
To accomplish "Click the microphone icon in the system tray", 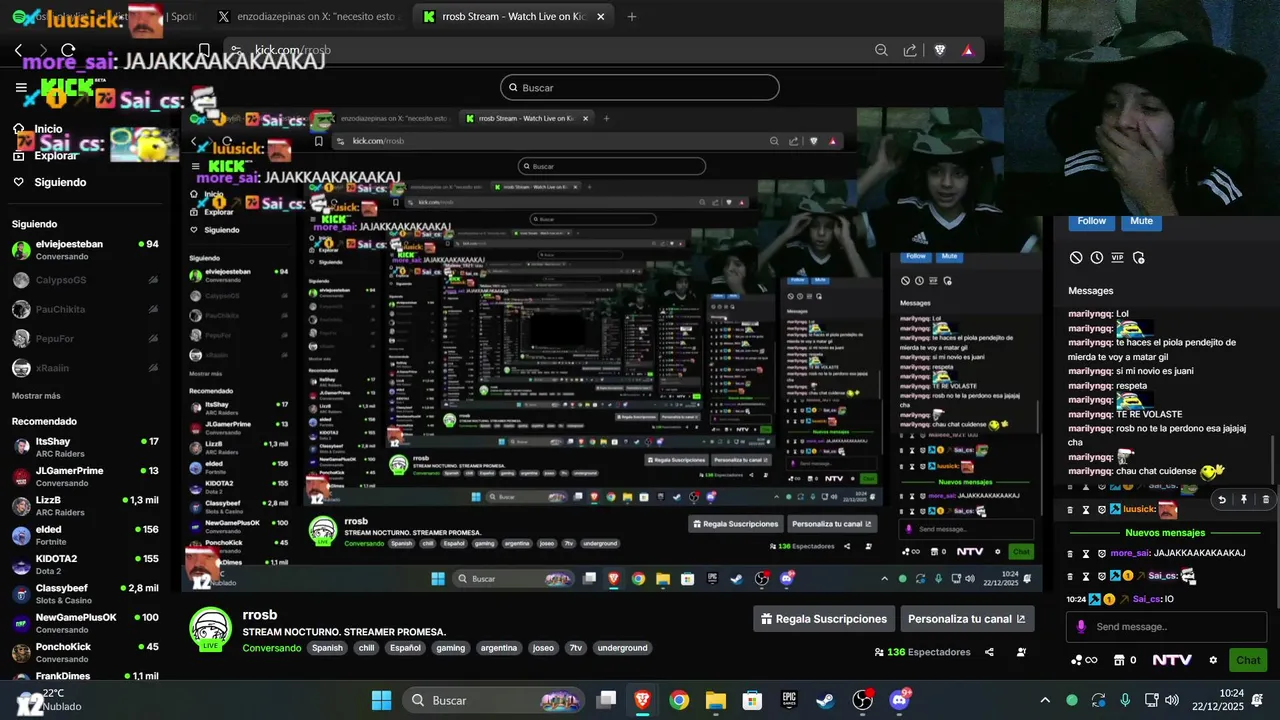I will 1125,700.
